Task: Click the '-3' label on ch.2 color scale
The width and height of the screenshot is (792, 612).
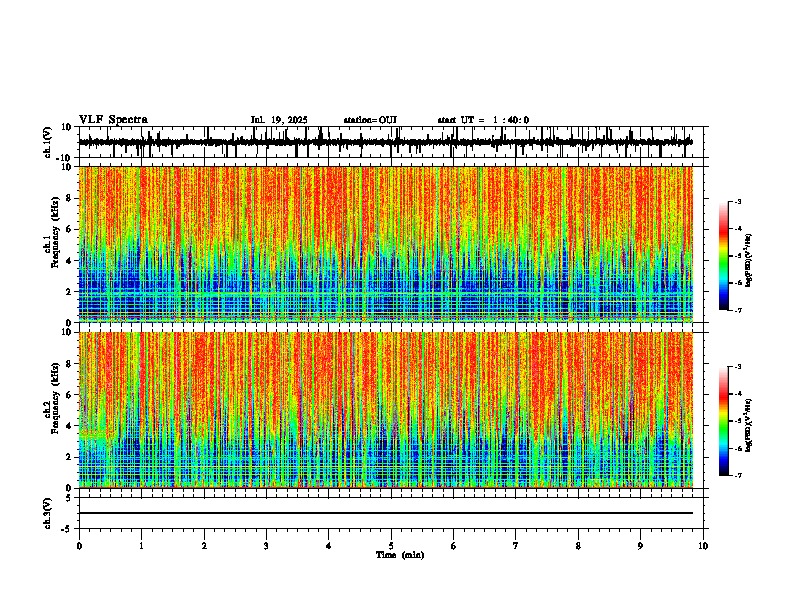Action: tap(737, 367)
